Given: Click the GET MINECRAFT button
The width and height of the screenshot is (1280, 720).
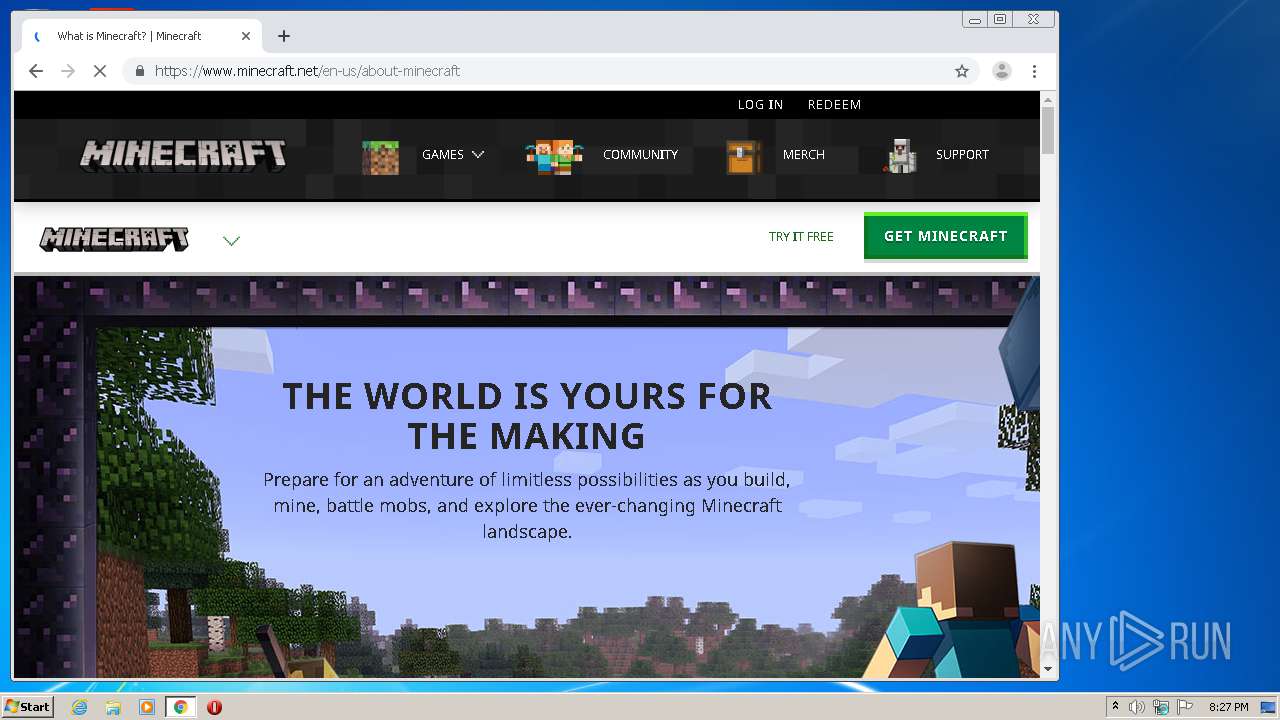Looking at the screenshot, I should [945, 237].
